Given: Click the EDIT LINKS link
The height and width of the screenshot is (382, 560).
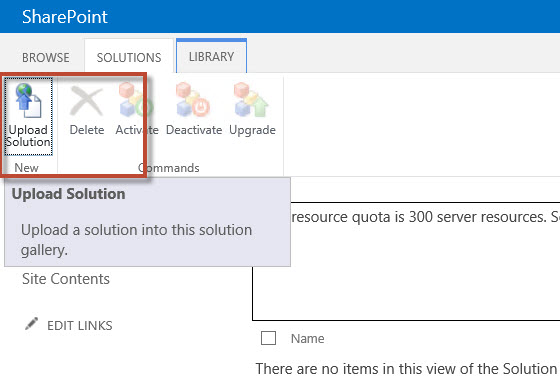Looking at the screenshot, I should 80,326.
